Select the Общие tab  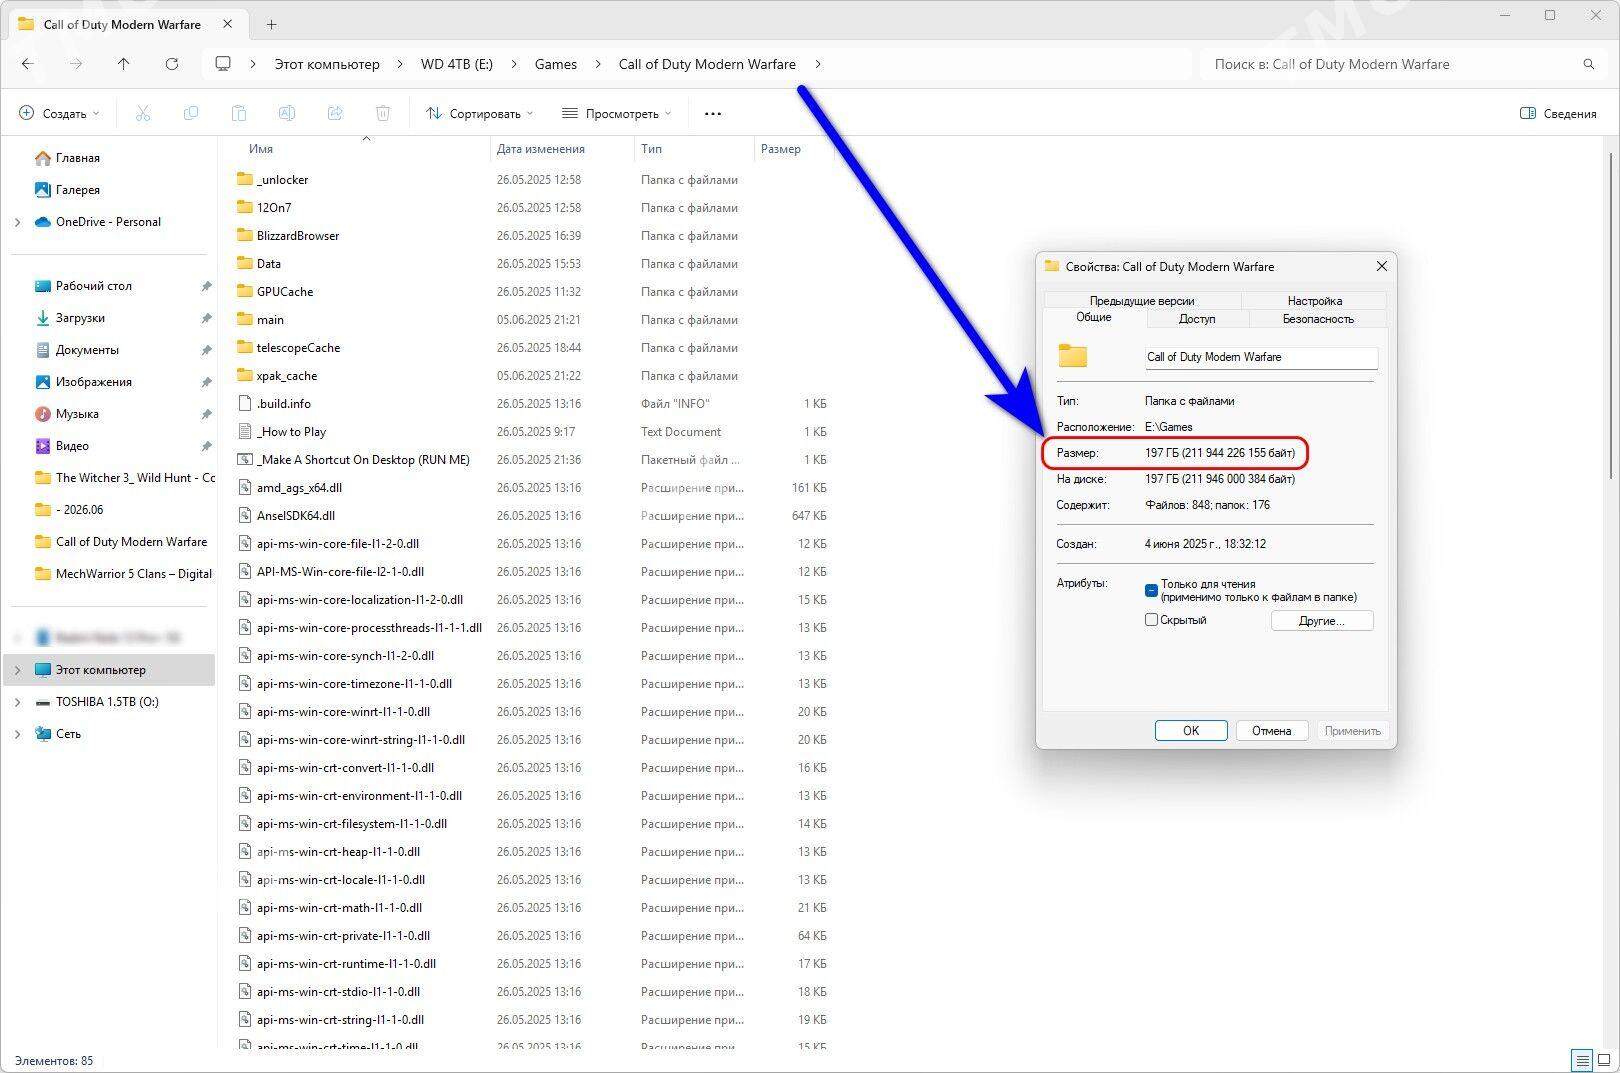(x=1094, y=317)
